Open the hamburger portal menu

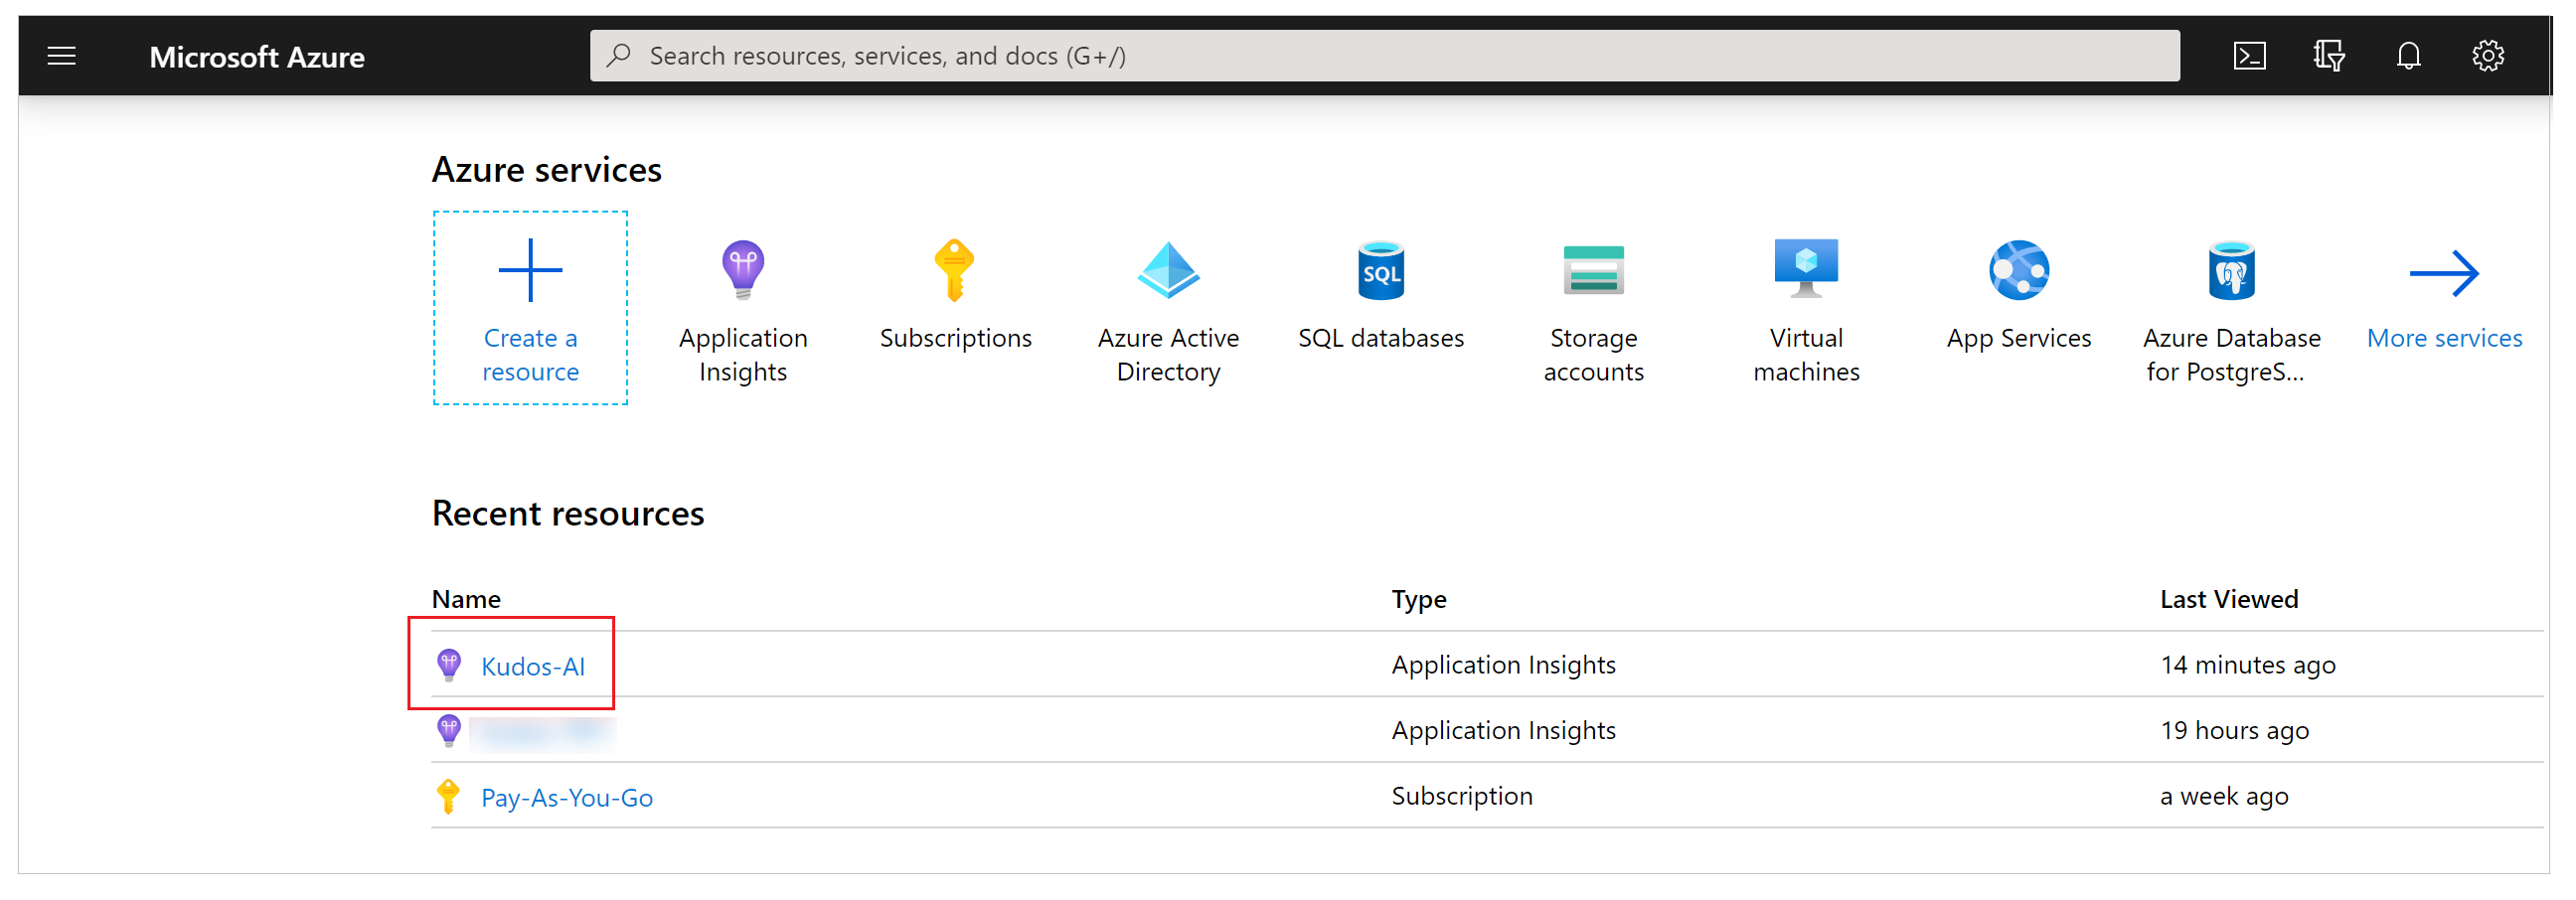click(x=60, y=55)
